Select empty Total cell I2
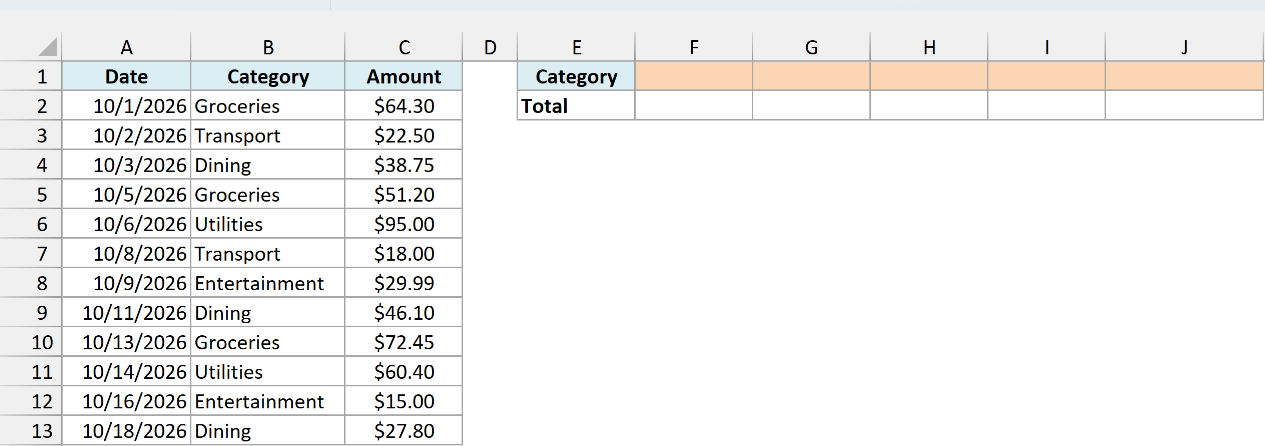The width and height of the screenshot is (1265, 446). 1046,106
